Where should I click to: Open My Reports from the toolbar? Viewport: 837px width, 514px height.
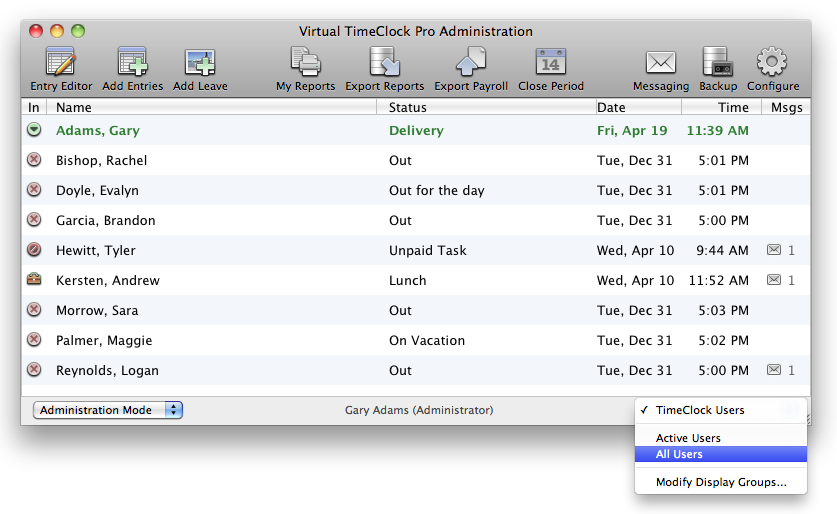point(305,63)
